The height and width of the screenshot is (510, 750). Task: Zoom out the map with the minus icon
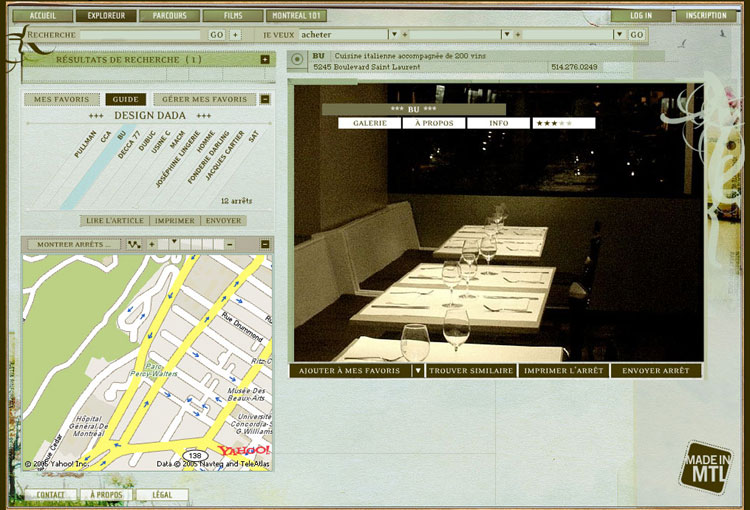(230, 244)
